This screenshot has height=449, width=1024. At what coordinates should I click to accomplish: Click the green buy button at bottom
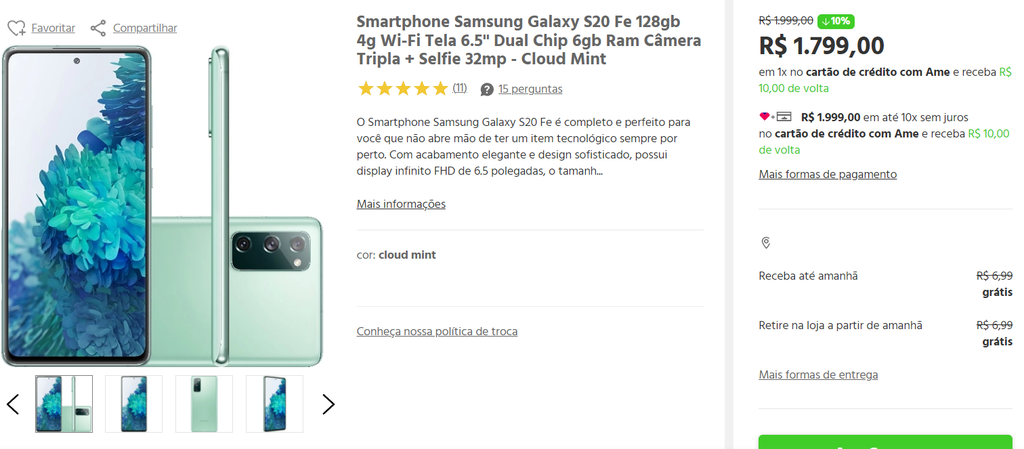coord(886,442)
